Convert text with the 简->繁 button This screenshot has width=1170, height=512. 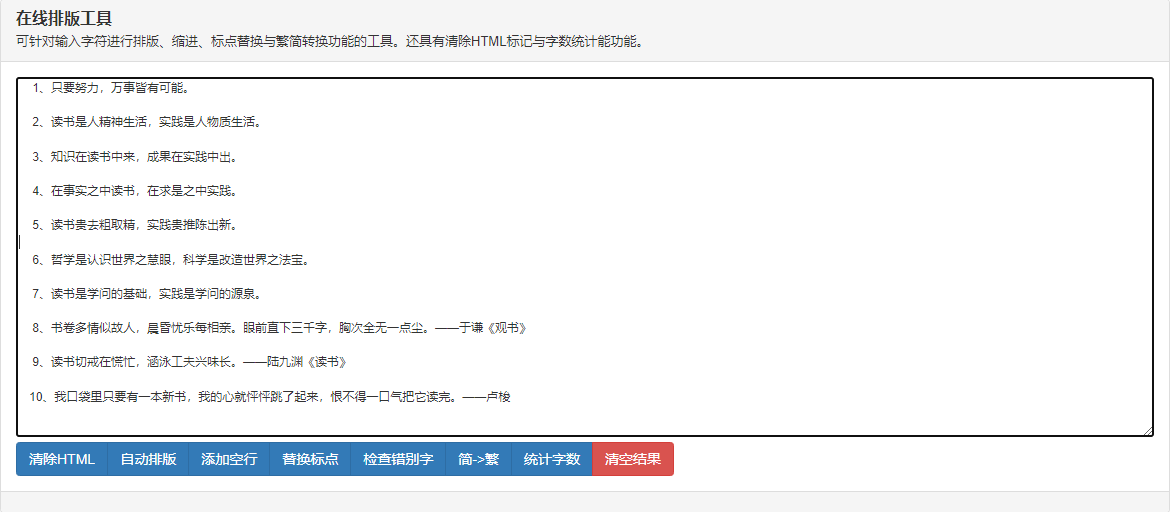point(478,459)
